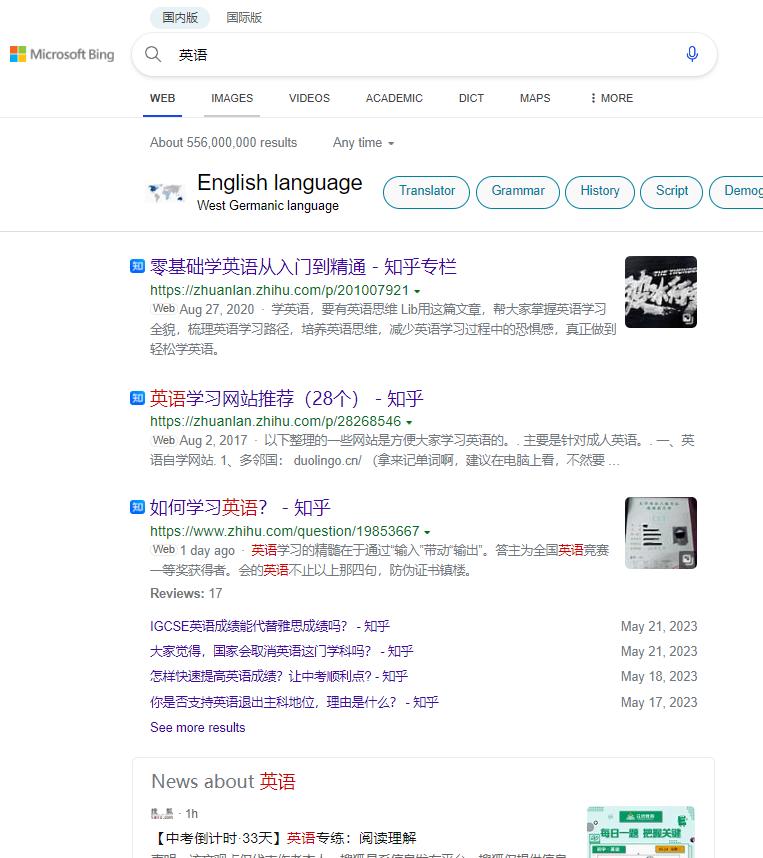Click the English language world map thumbnail
The height and width of the screenshot is (858, 763).
coord(165,192)
